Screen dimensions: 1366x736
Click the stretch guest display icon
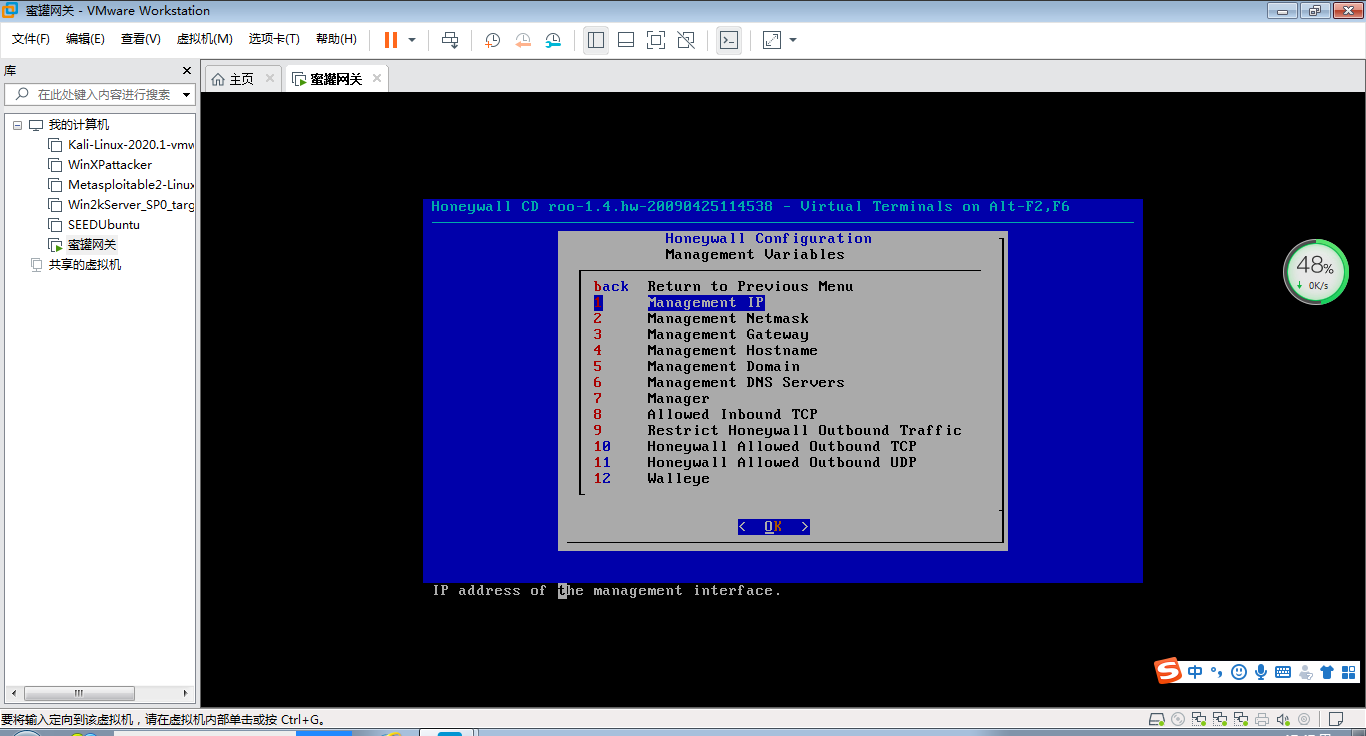click(x=771, y=40)
